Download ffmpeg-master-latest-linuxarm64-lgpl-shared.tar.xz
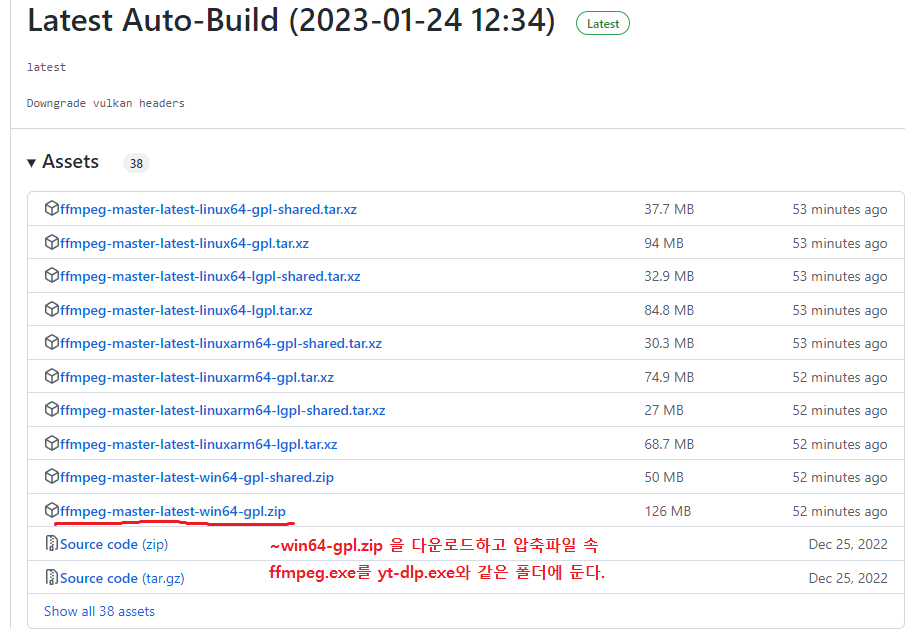The width and height of the screenshot is (905, 629). 223,410
